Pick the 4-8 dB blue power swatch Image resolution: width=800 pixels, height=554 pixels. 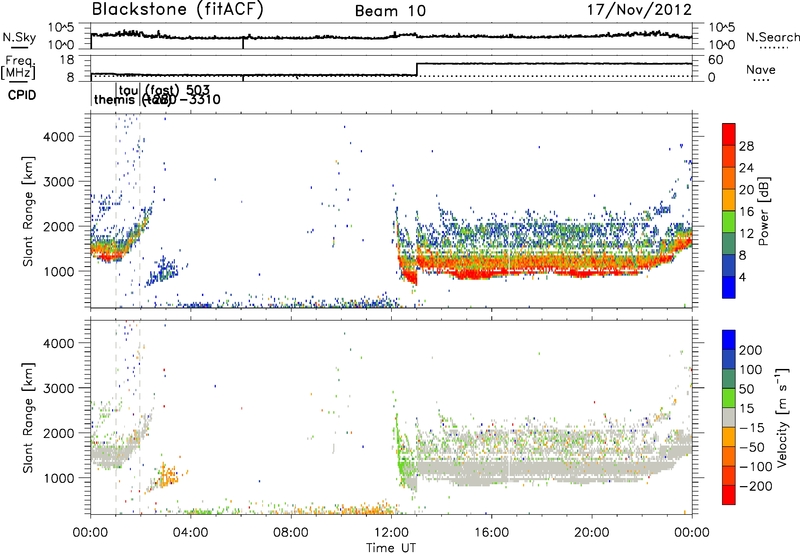pos(729,265)
